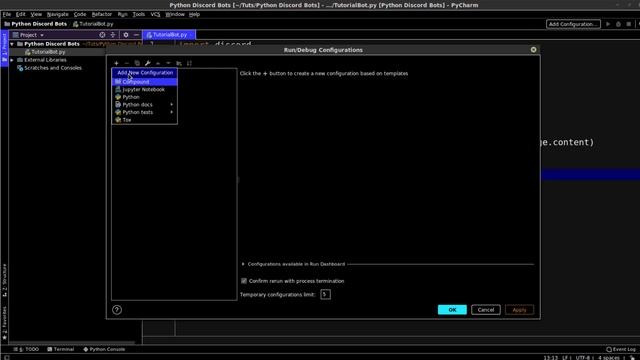Click the wrench Edit Templates icon
640x360 pixels.
[x=147, y=63]
